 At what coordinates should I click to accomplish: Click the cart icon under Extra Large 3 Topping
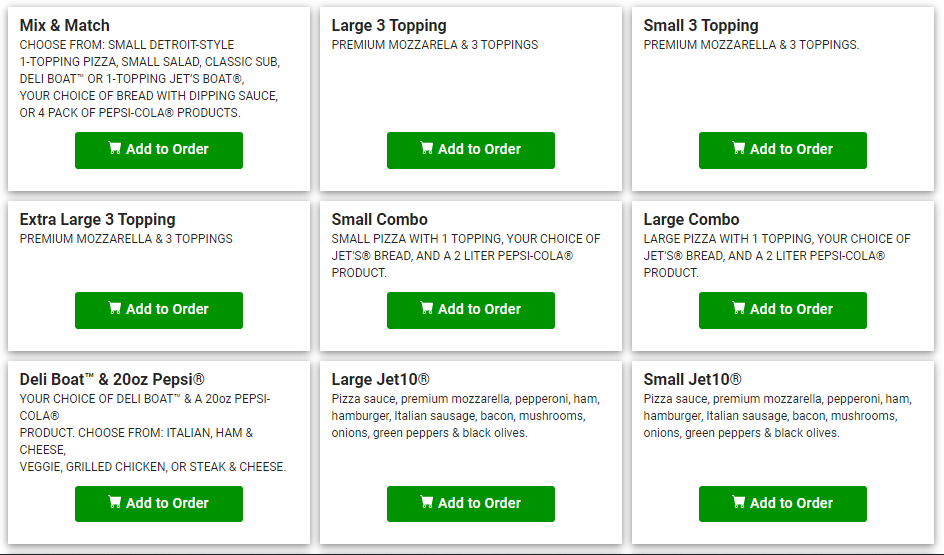coord(115,308)
